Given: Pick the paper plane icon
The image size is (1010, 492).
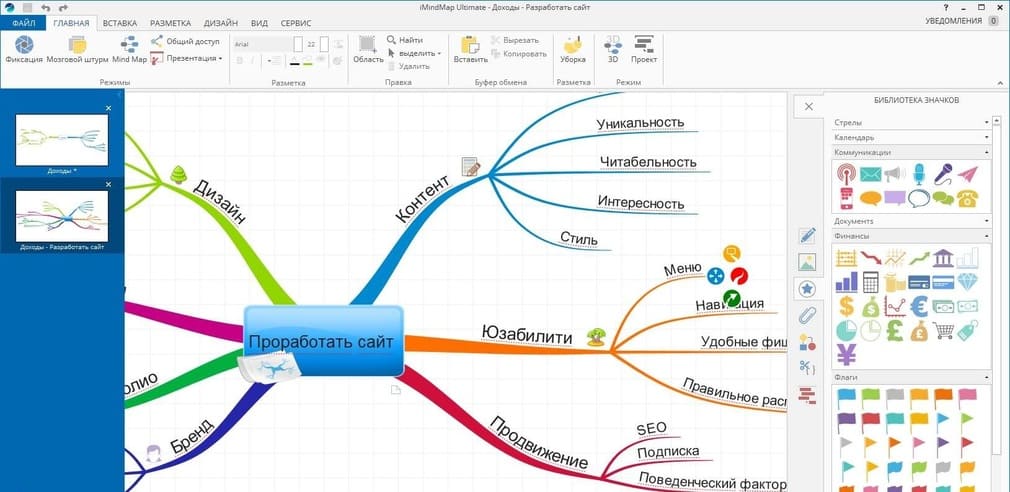Looking at the screenshot, I should tap(967, 174).
